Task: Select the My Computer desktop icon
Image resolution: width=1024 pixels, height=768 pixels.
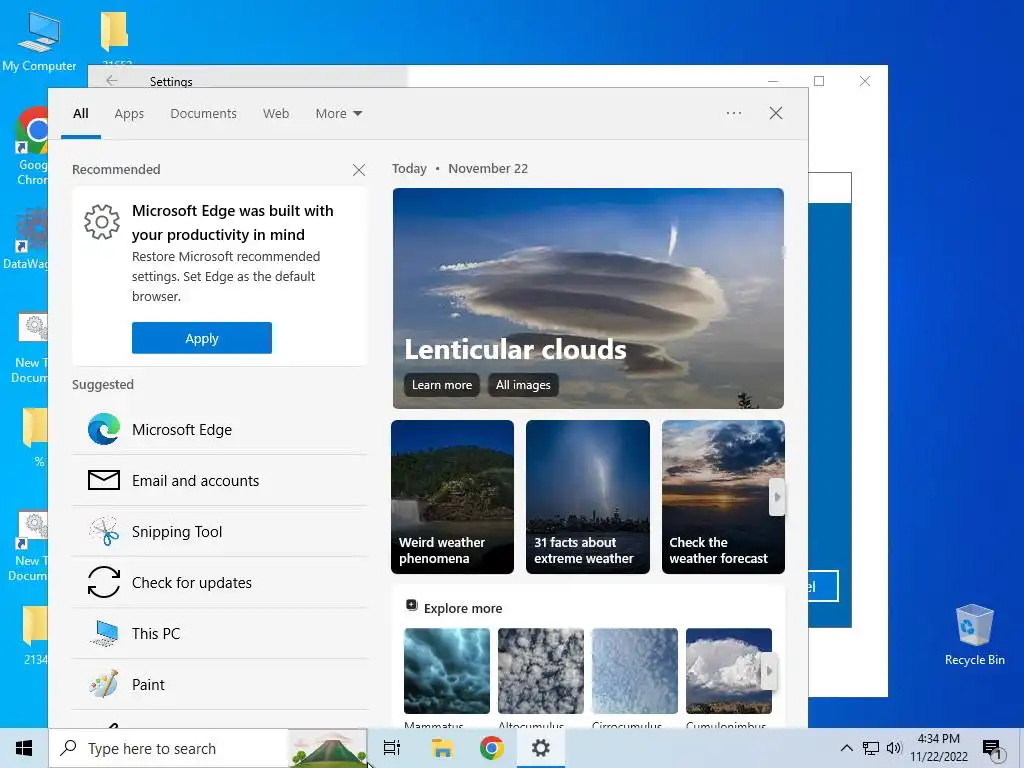Action: pyautogui.click(x=39, y=42)
